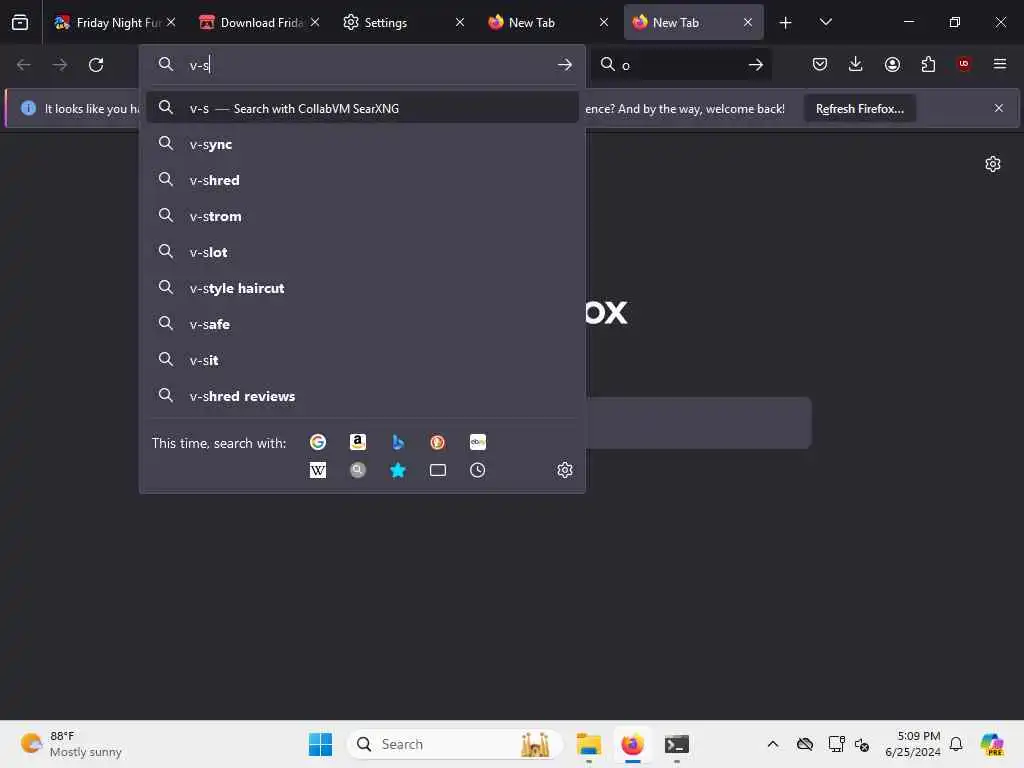The width and height of the screenshot is (1024, 768).
Task: Choose the v-style haircut suggestion
Action: pyautogui.click(x=362, y=288)
